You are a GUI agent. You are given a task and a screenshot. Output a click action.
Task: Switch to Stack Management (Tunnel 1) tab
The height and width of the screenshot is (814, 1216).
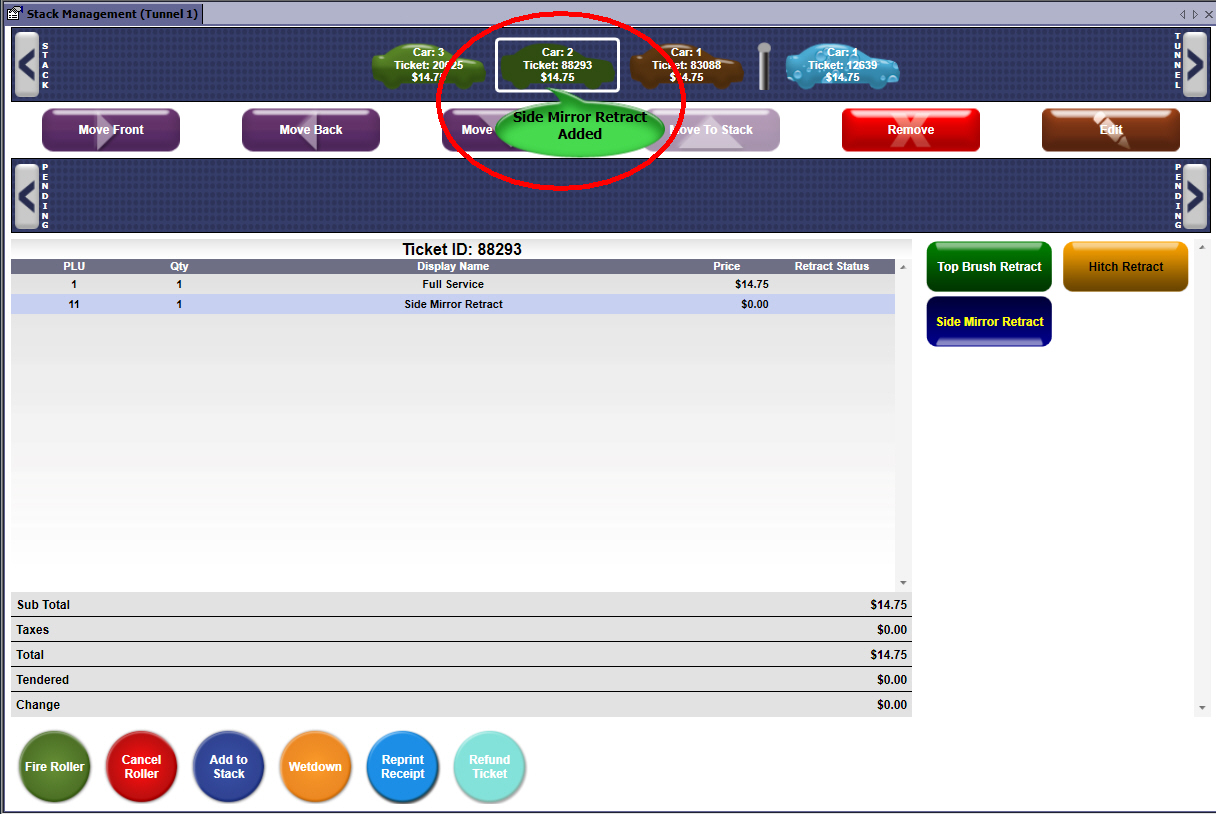click(x=105, y=14)
